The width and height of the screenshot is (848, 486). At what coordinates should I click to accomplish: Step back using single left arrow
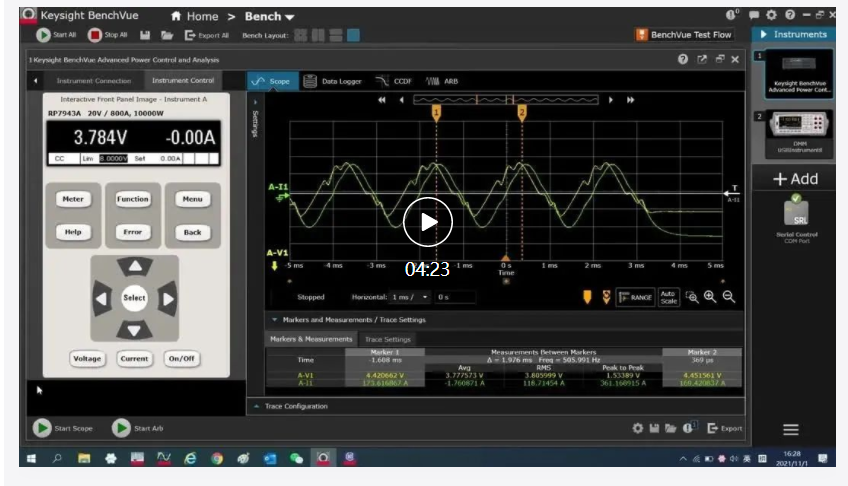401,100
